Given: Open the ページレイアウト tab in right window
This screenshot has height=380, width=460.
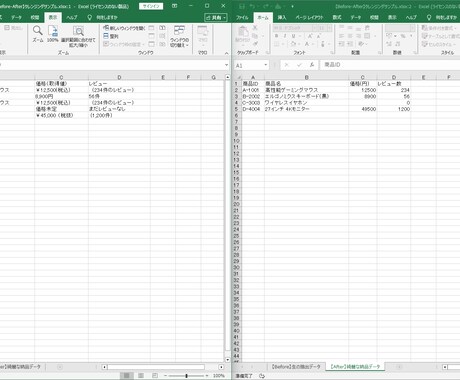Looking at the screenshot, I should [309, 17].
